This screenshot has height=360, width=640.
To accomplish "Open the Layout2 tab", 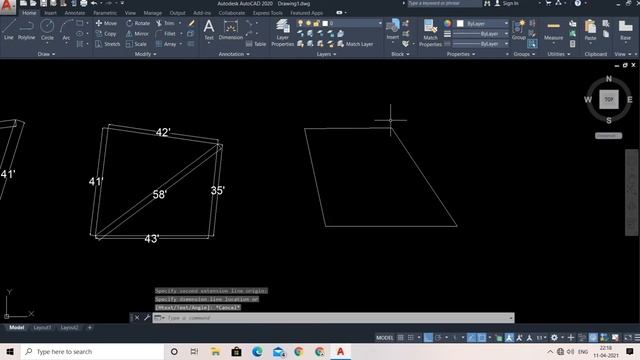I will 69,327.
